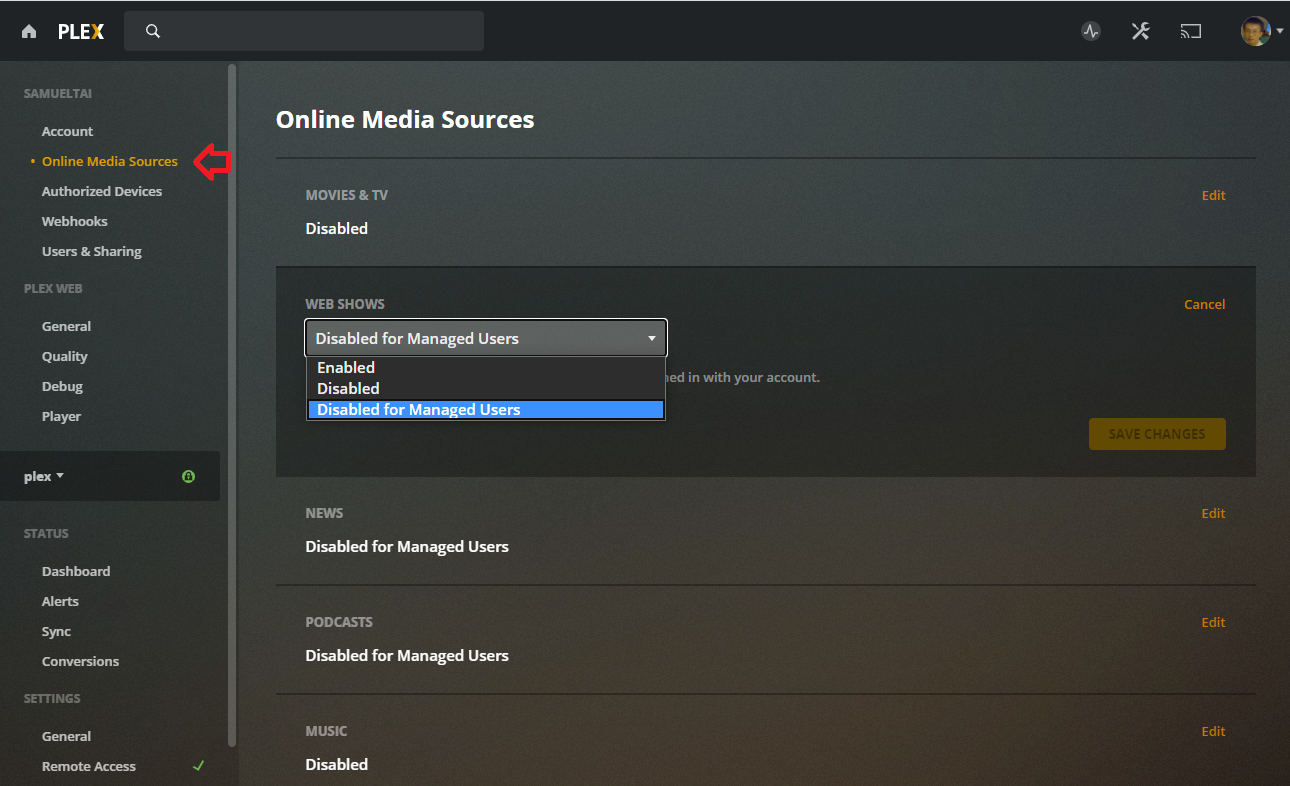Image resolution: width=1290 pixels, height=786 pixels.
Task: Open Settings wrench and screwdriver icon
Action: (x=1141, y=31)
